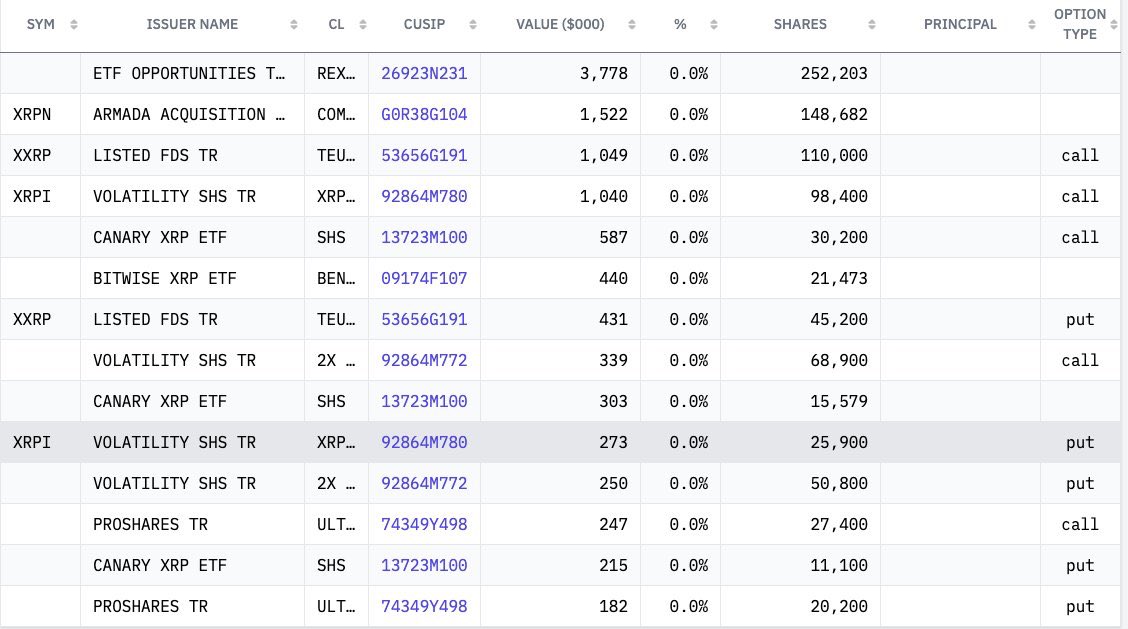The width and height of the screenshot is (1128, 629).
Task: Select the shares figure 252,203
Action: click(834, 73)
